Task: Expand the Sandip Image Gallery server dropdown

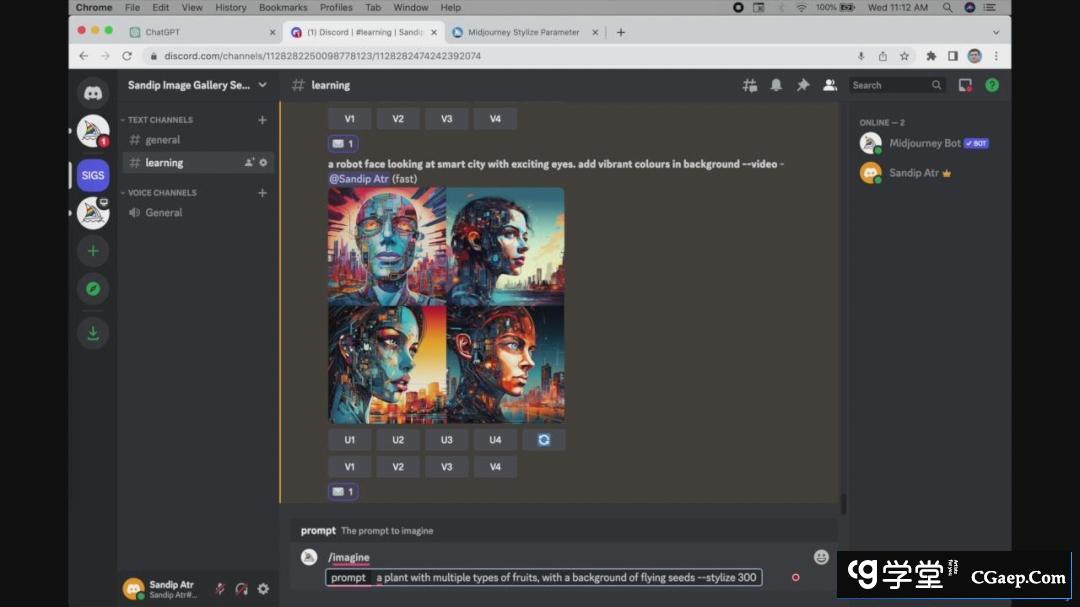Action: [x=262, y=86]
